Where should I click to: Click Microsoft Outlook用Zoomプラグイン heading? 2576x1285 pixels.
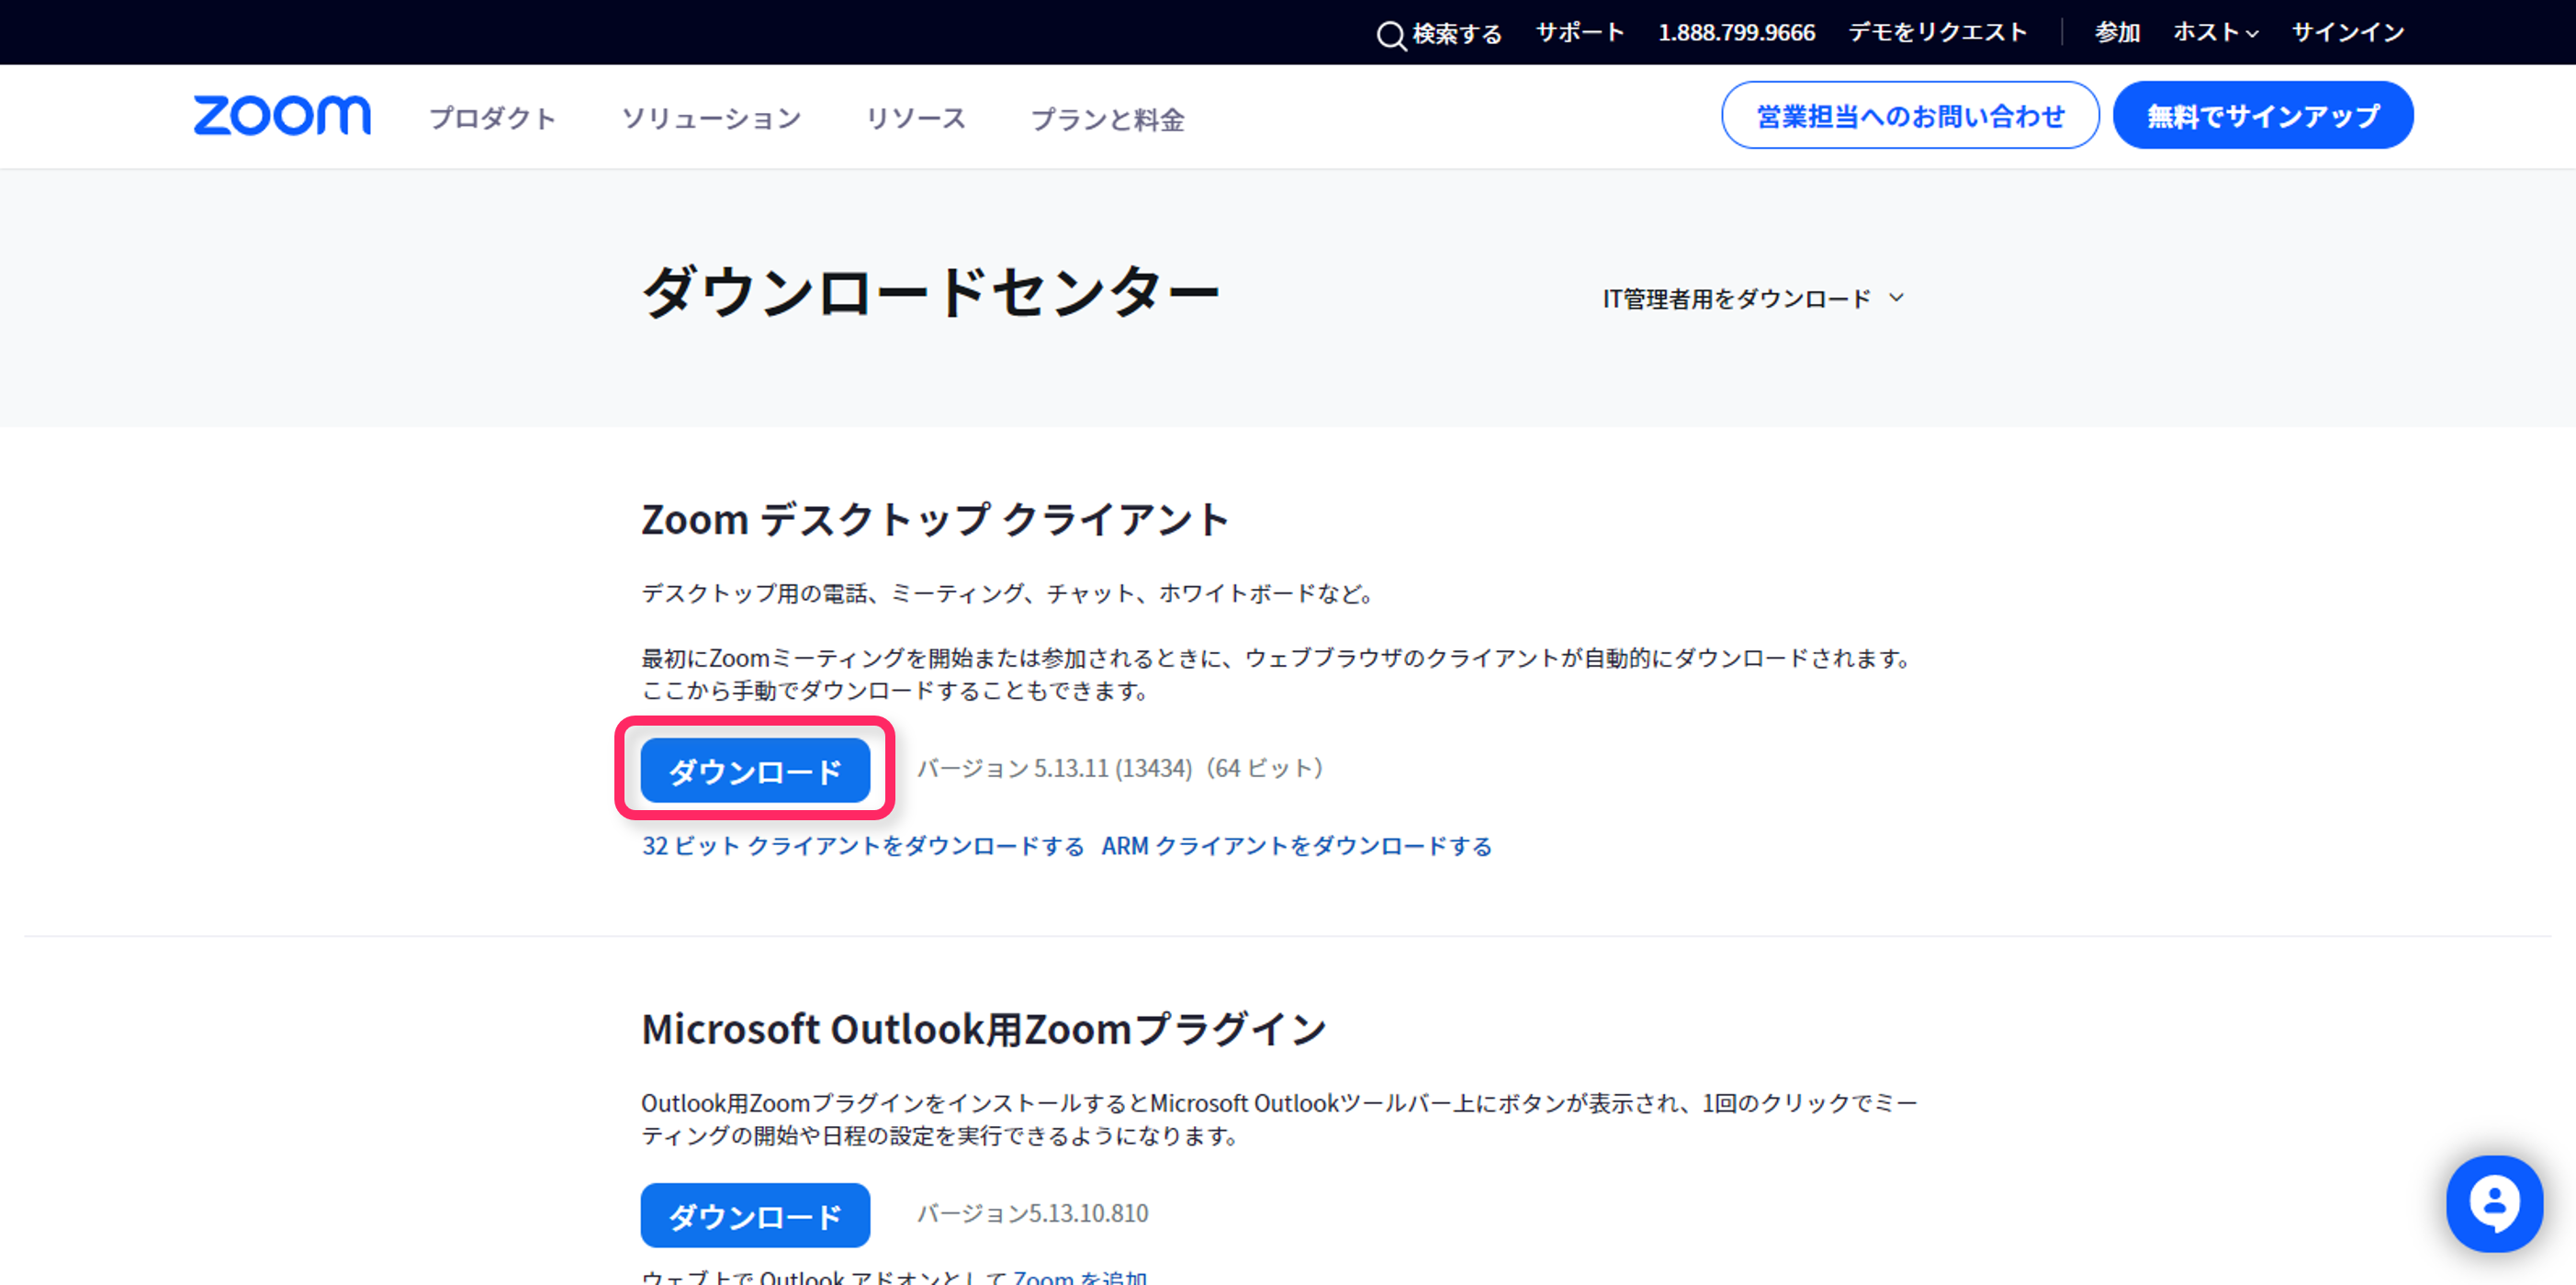[x=984, y=1028]
